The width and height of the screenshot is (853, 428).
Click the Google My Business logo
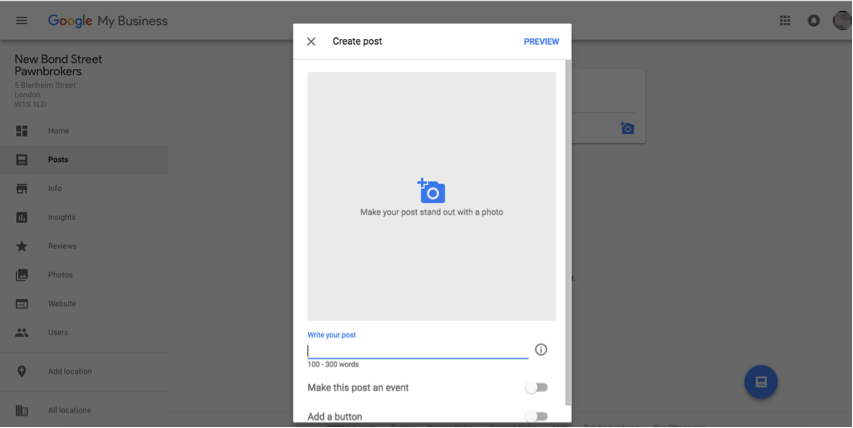108,21
